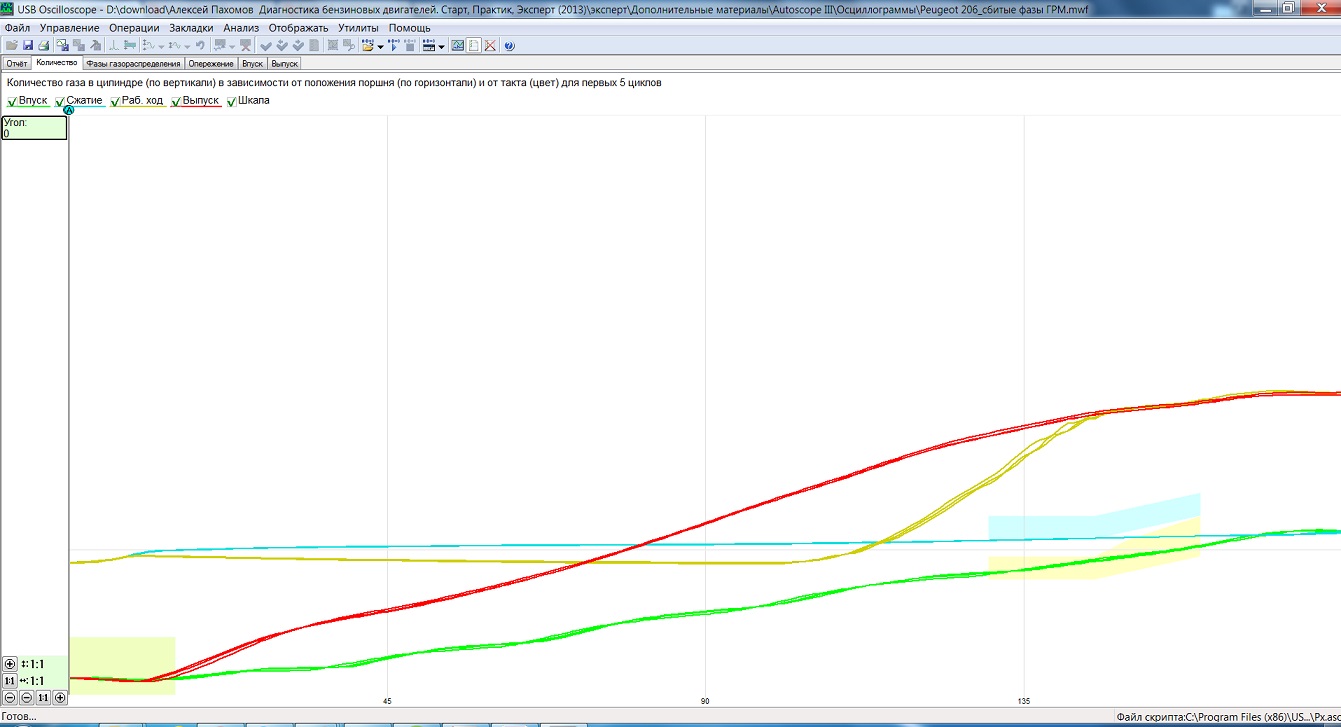
Task: Select the Количество tab
Action: point(56,62)
